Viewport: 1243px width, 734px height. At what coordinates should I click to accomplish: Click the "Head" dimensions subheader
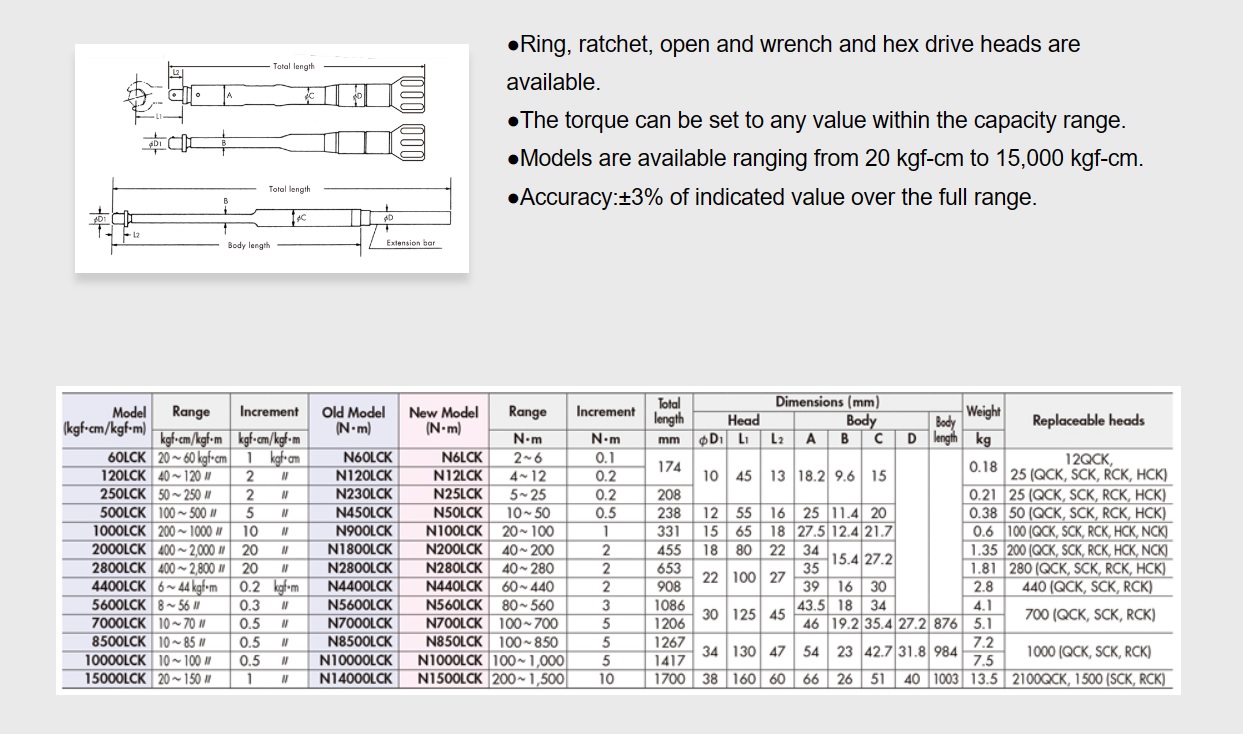(x=743, y=420)
